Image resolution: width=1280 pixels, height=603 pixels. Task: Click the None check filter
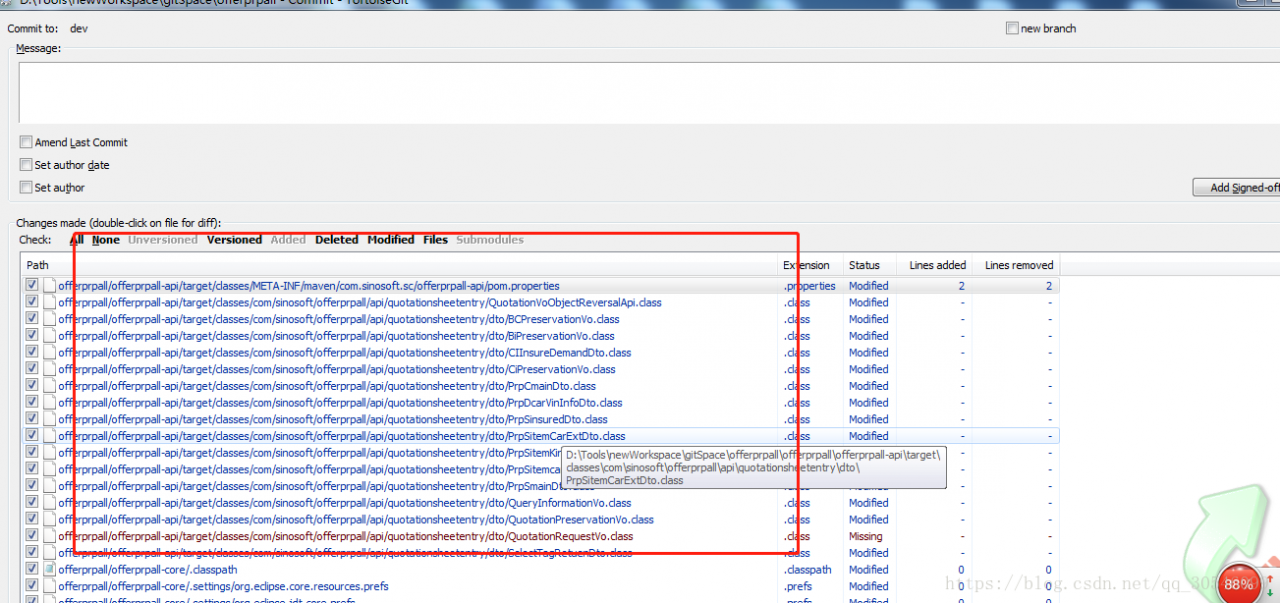[x=106, y=240]
